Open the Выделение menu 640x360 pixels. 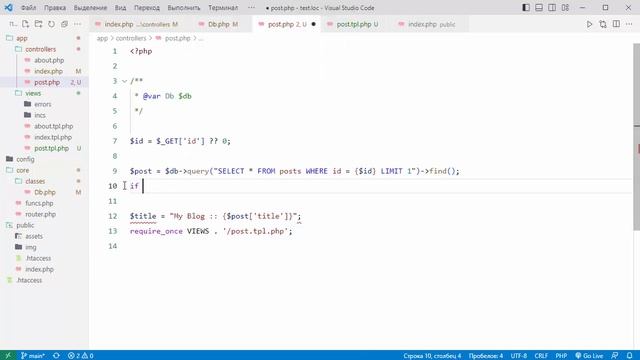(90, 8)
